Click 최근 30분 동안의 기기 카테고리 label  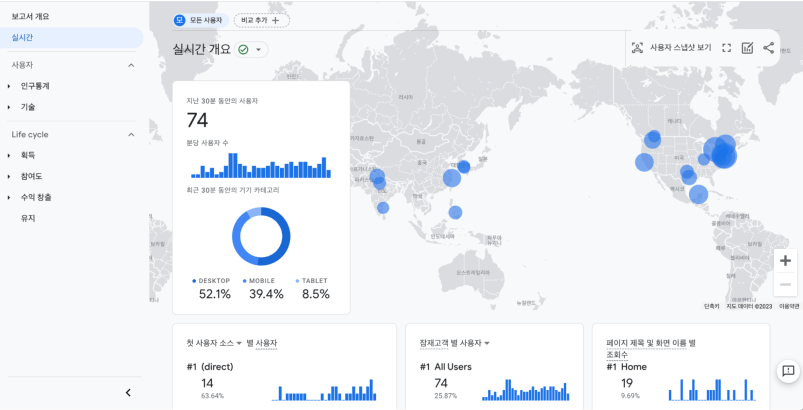point(233,190)
